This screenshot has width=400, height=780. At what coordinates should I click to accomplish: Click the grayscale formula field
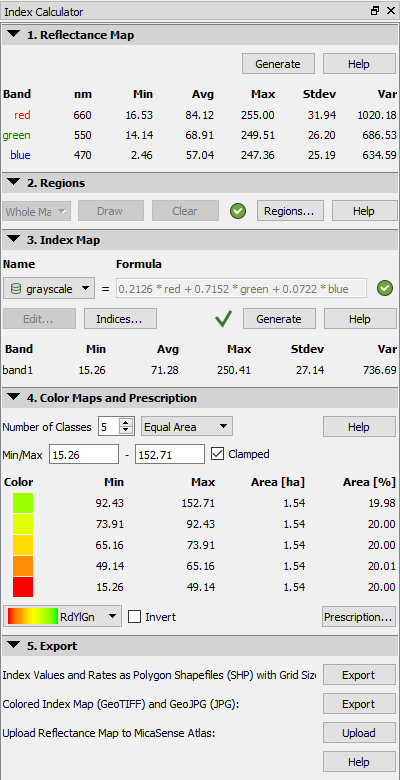point(242,289)
